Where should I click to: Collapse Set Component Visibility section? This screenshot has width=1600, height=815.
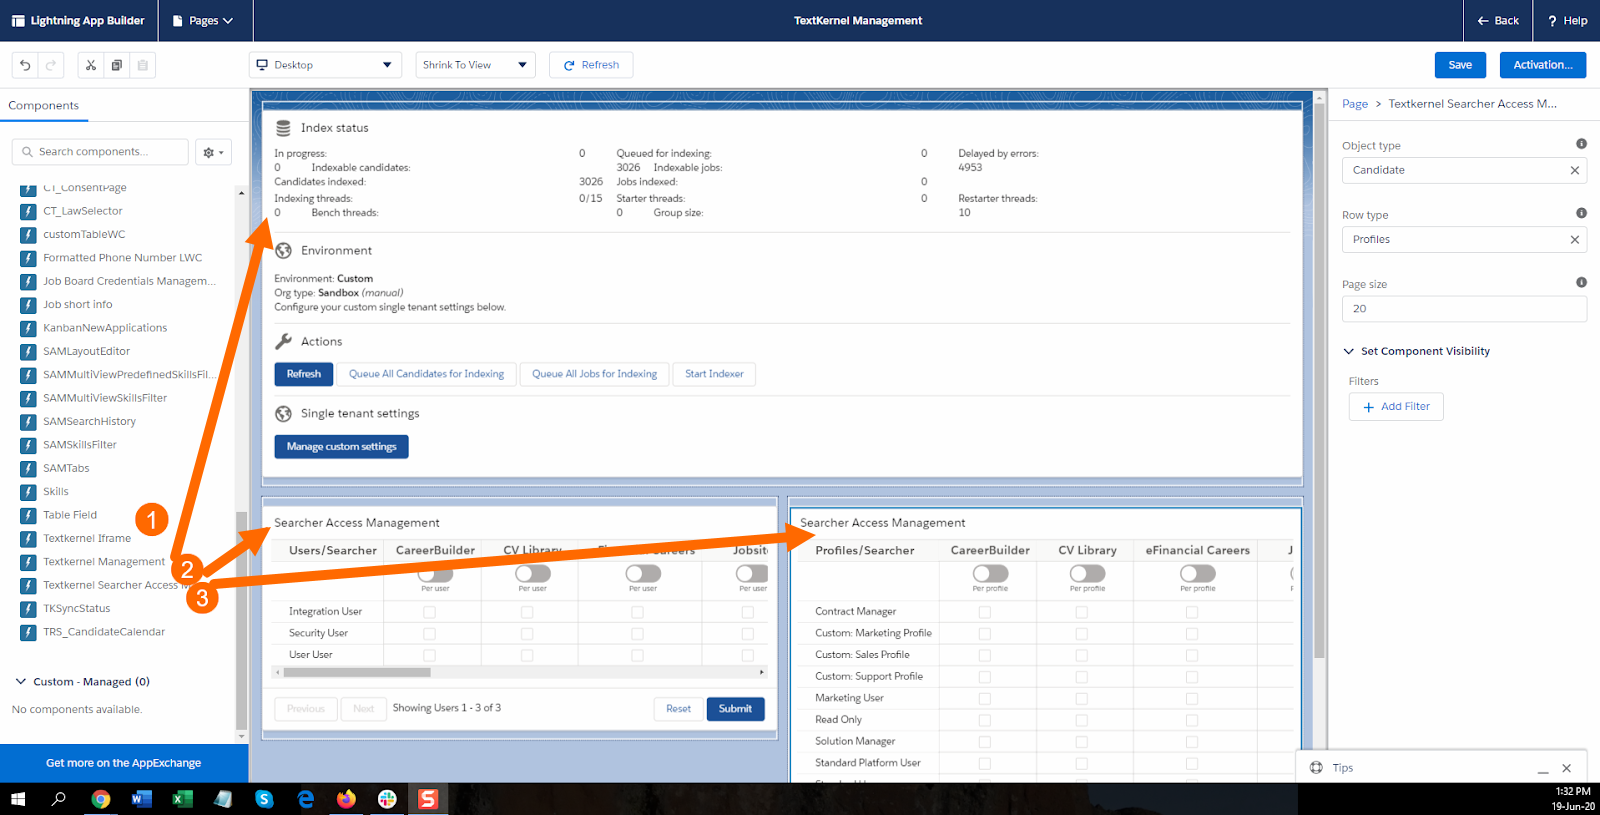click(1349, 352)
